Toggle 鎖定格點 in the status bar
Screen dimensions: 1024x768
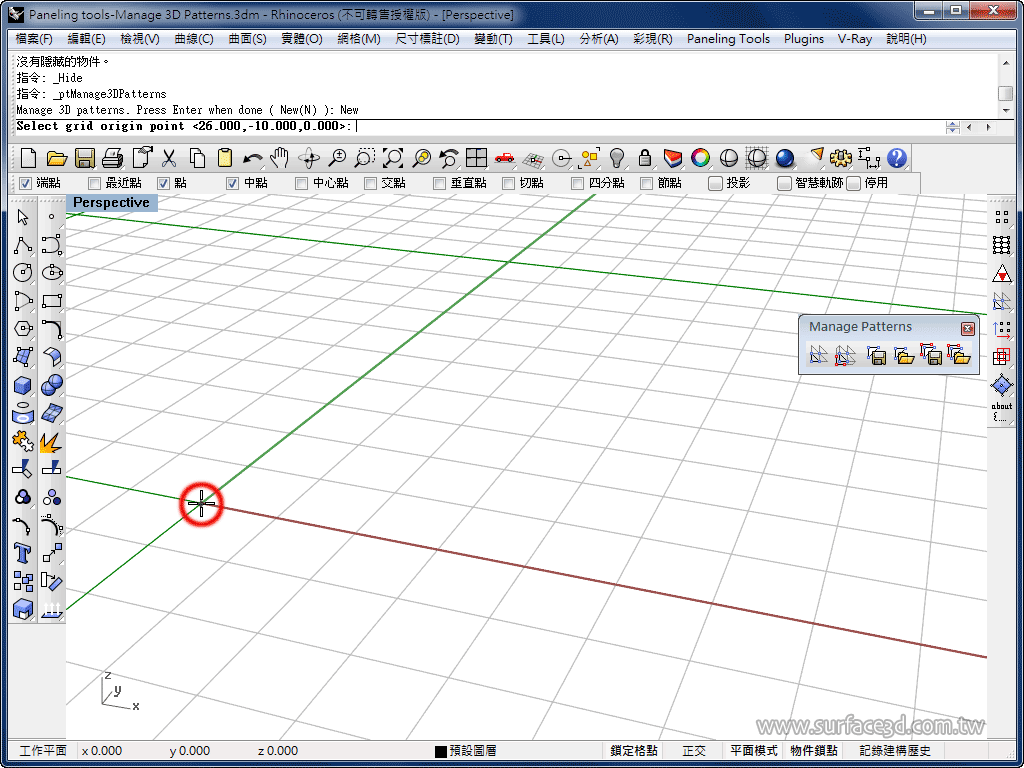633,751
